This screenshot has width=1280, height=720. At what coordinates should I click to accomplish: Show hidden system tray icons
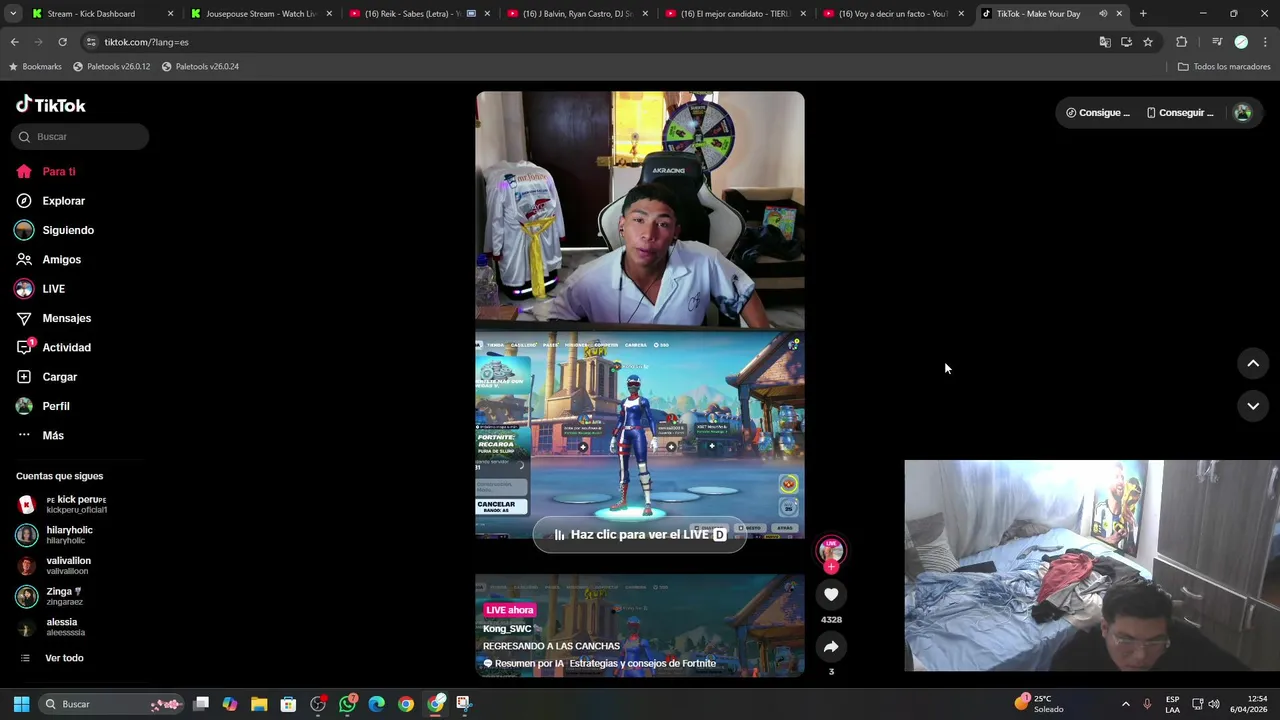[x=1125, y=704]
